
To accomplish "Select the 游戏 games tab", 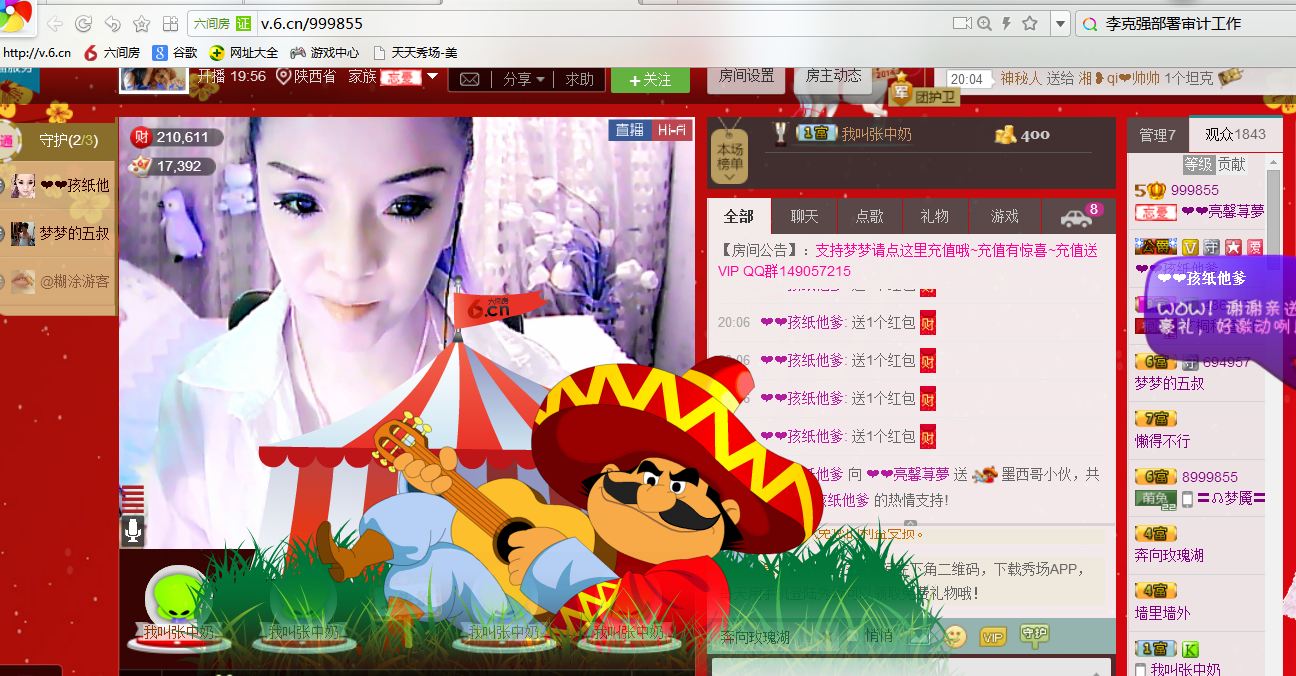I will pos(1005,216).
